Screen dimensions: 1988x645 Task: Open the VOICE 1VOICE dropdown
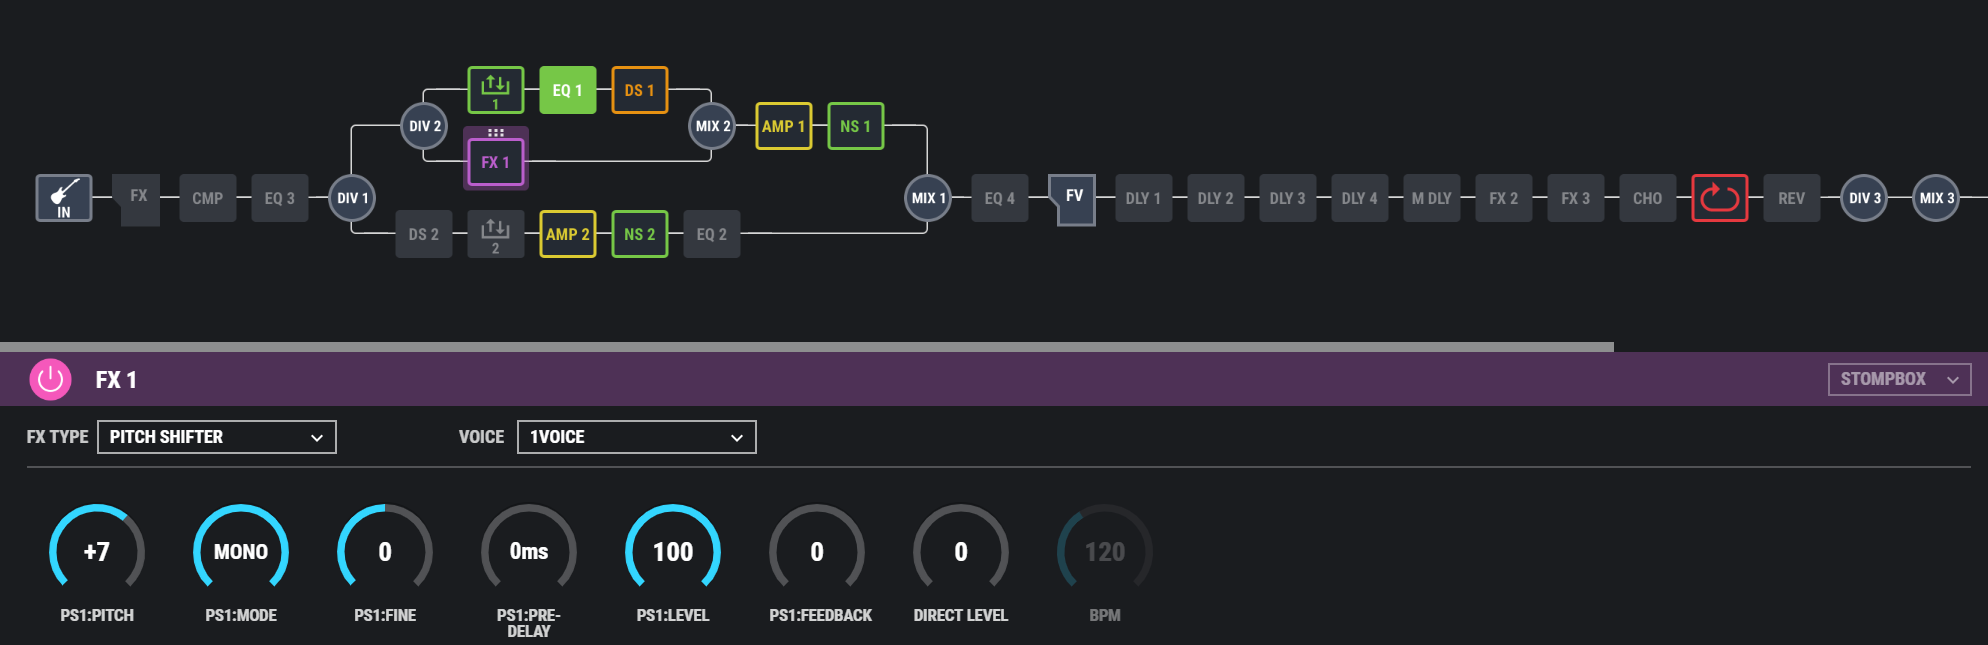click(x=637, y=437)
